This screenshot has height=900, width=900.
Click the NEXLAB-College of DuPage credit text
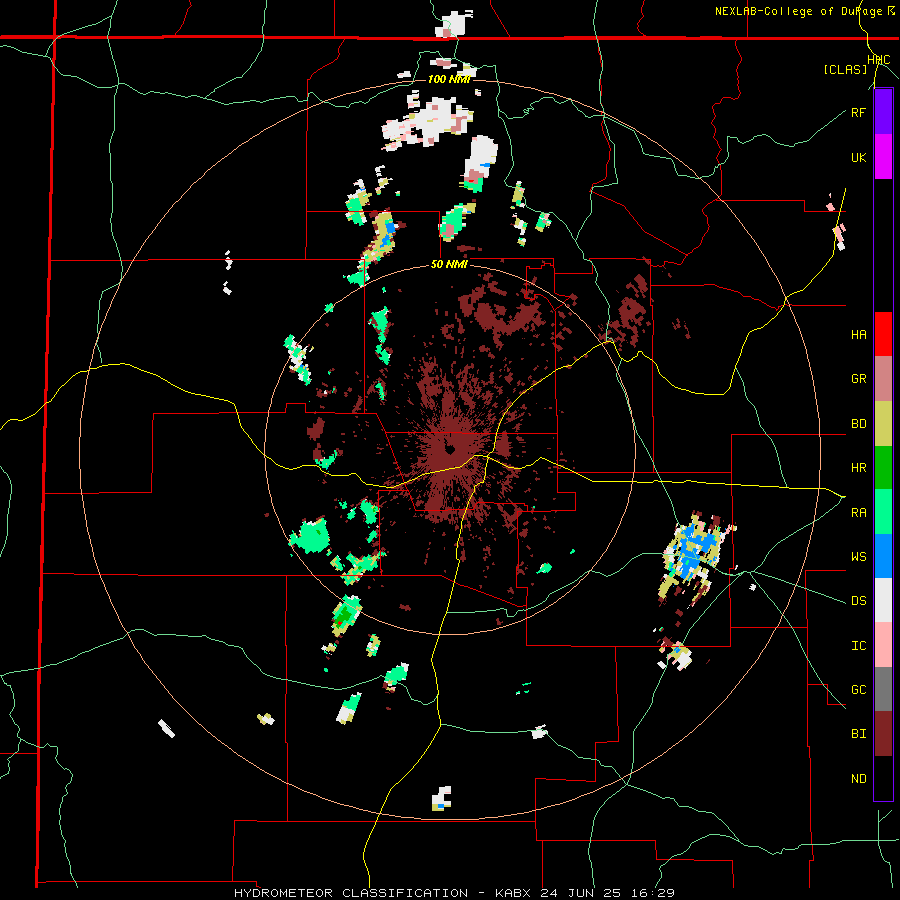(x=798, y=11)
